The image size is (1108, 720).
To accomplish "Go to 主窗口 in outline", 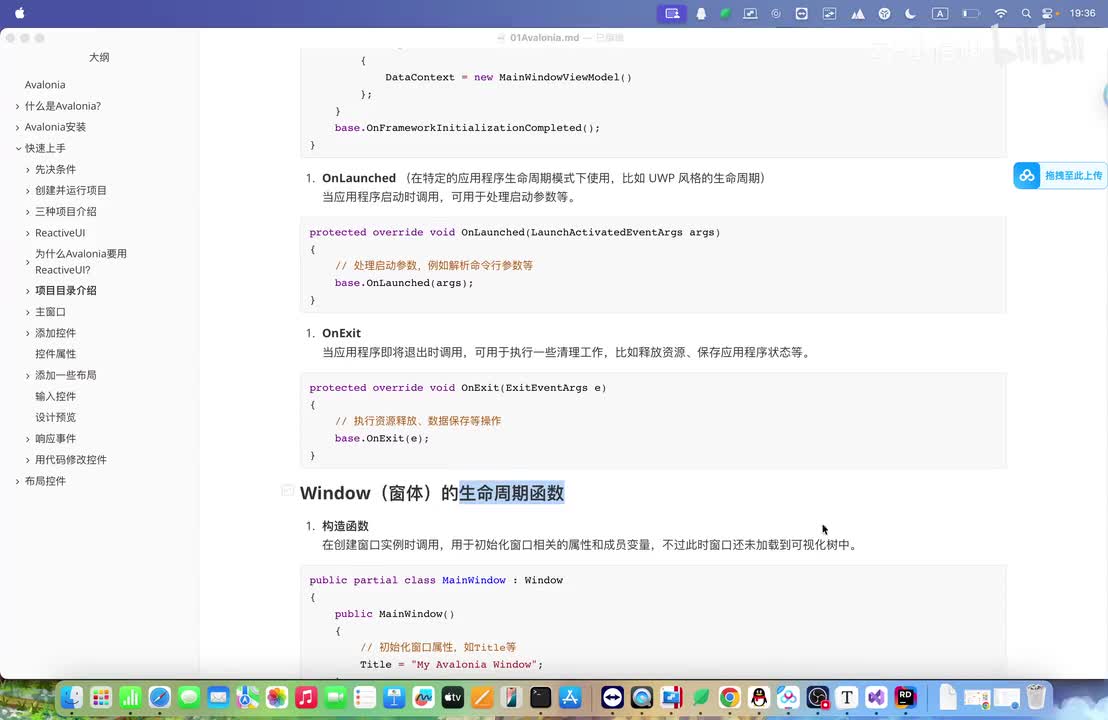I will point(50,312).
